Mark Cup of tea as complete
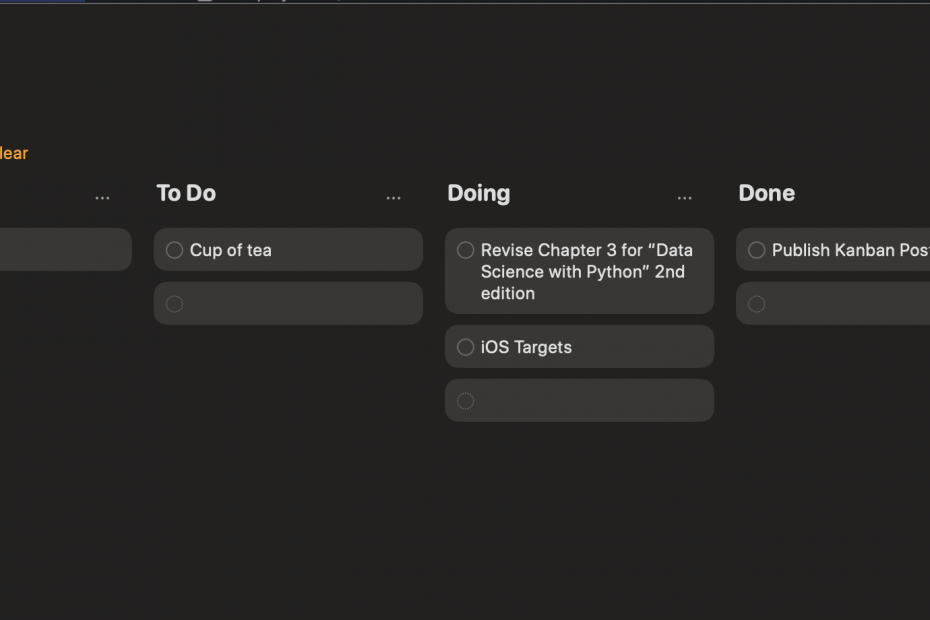This screenshot has height=620, width=930. tap(174, 250)
